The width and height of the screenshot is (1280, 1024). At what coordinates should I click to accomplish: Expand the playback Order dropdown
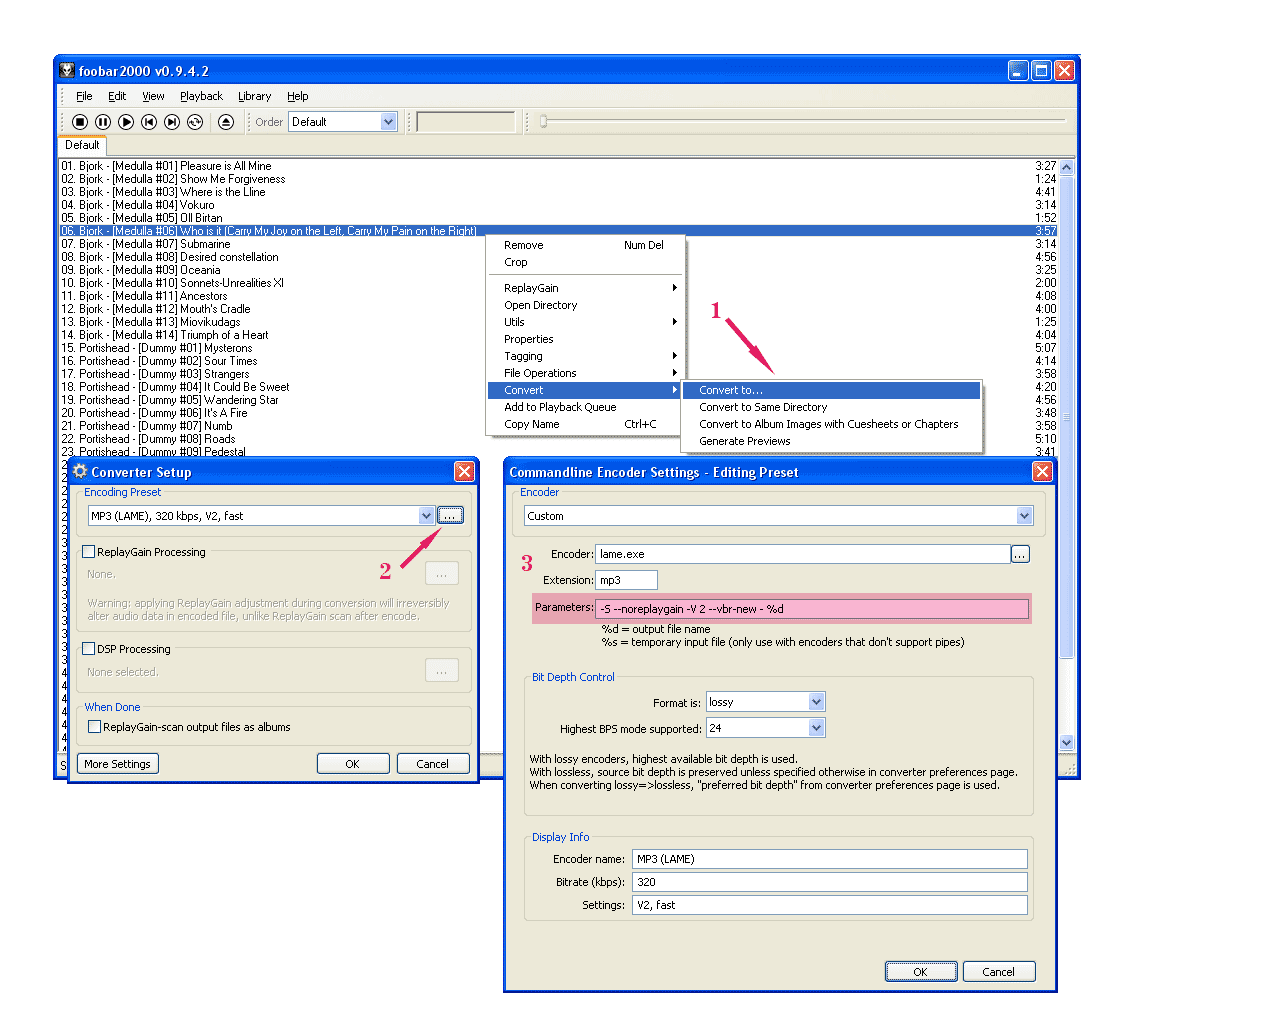coord(389,122)
